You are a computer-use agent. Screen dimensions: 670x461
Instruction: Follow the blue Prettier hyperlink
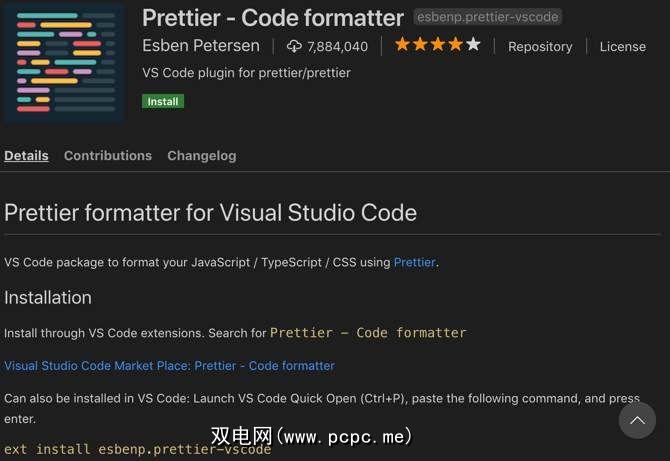click(414, 262)
